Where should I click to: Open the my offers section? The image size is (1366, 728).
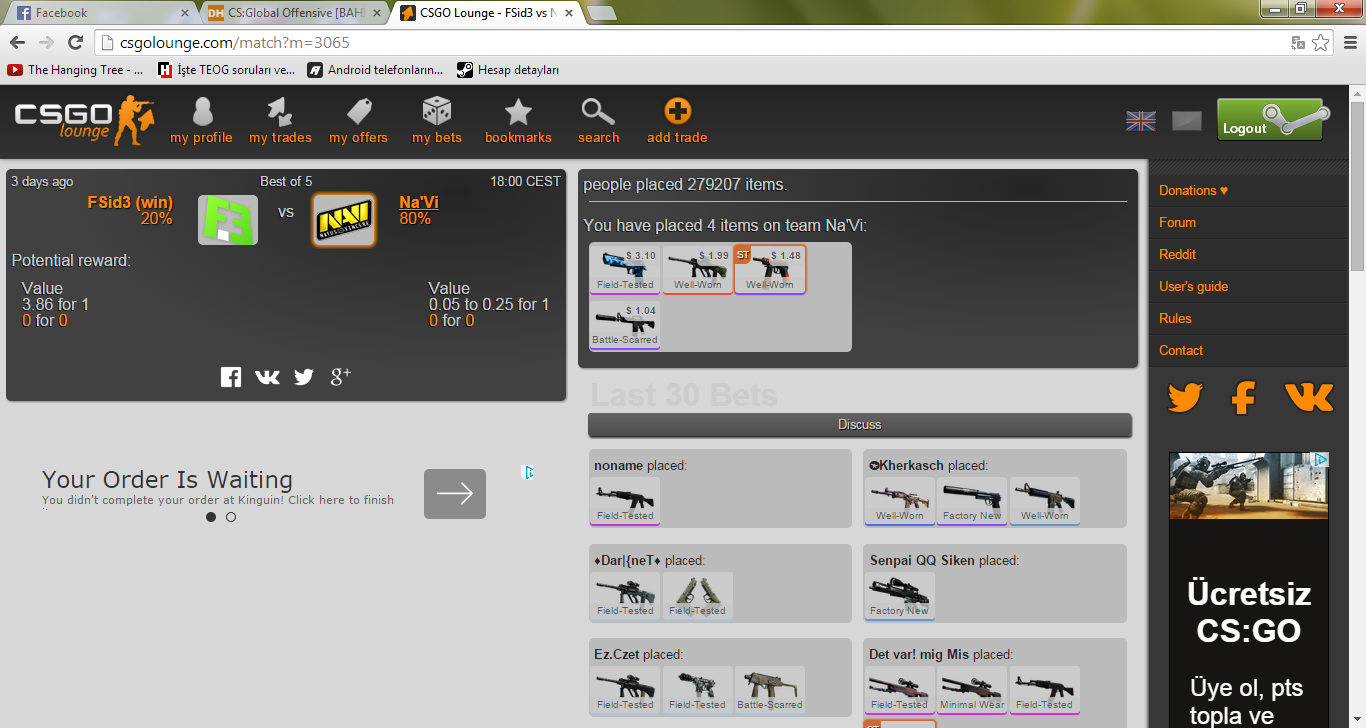[x=358, y=121]
